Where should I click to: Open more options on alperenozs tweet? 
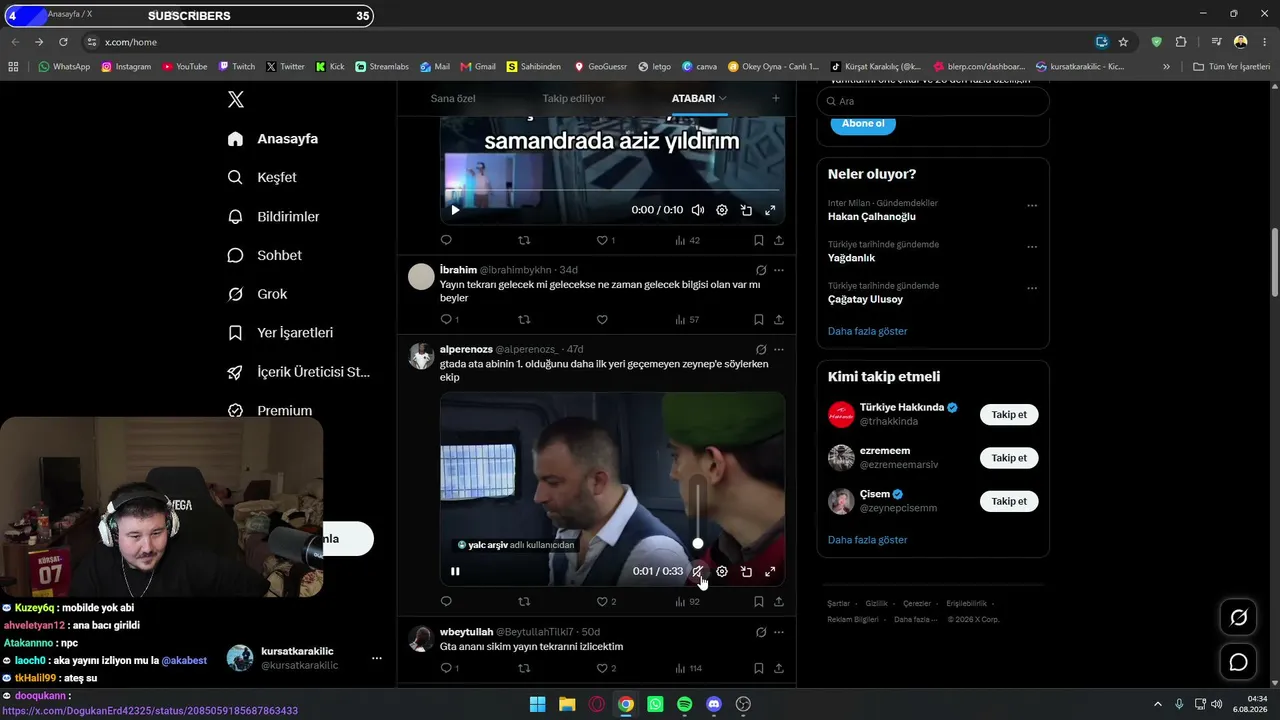pyautogui.click(x=779, y=350)
